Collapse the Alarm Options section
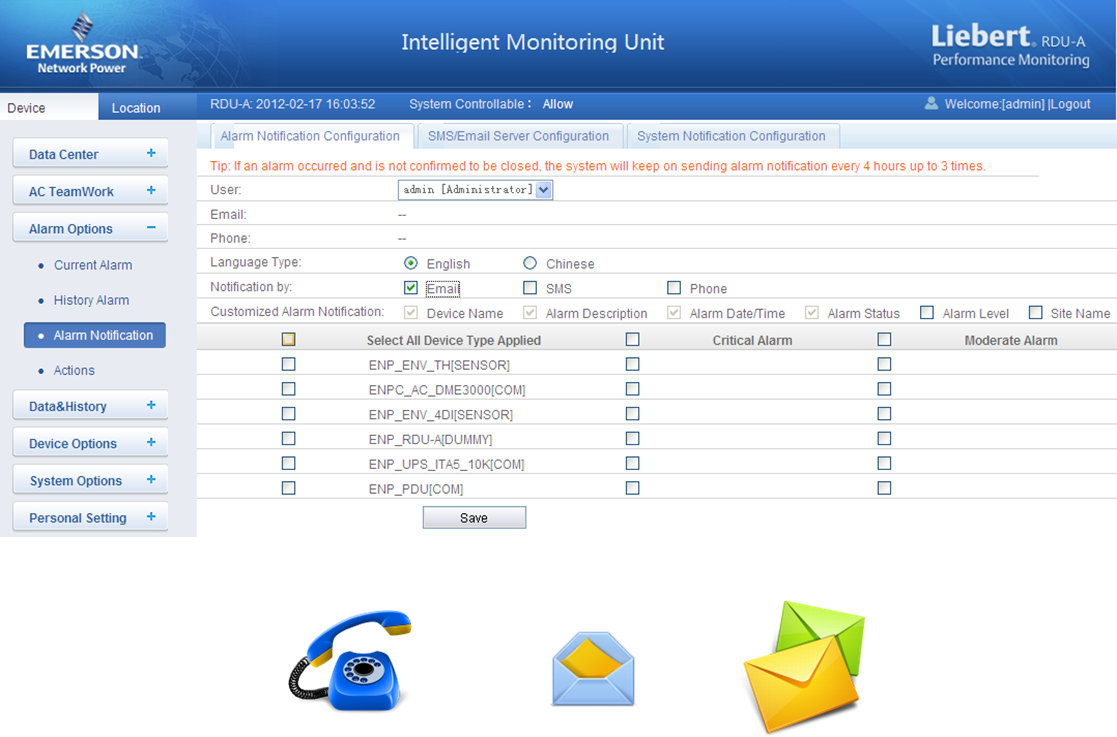 151,228
